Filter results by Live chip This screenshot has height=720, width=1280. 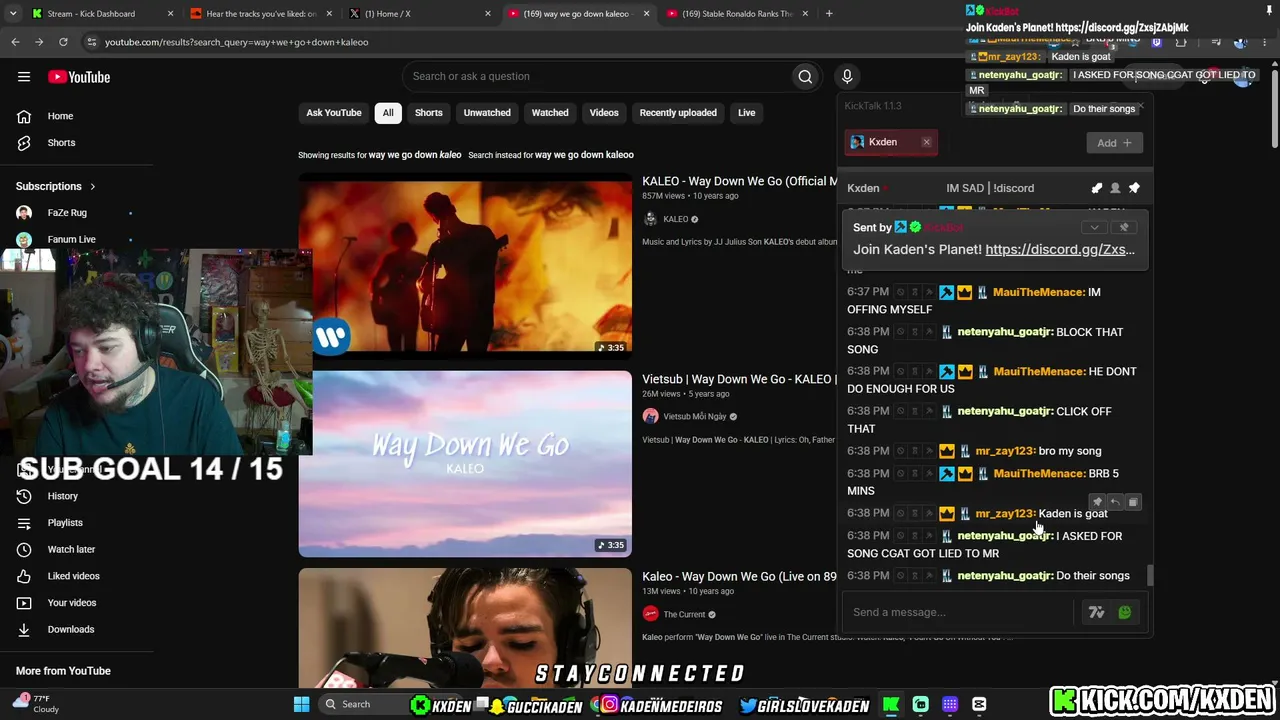(747, 113)
